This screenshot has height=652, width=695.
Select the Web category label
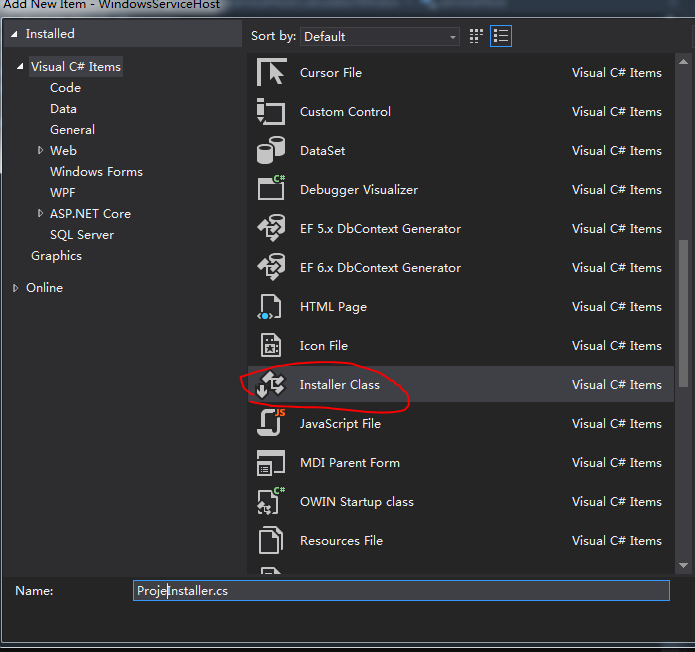coord(63,151)
